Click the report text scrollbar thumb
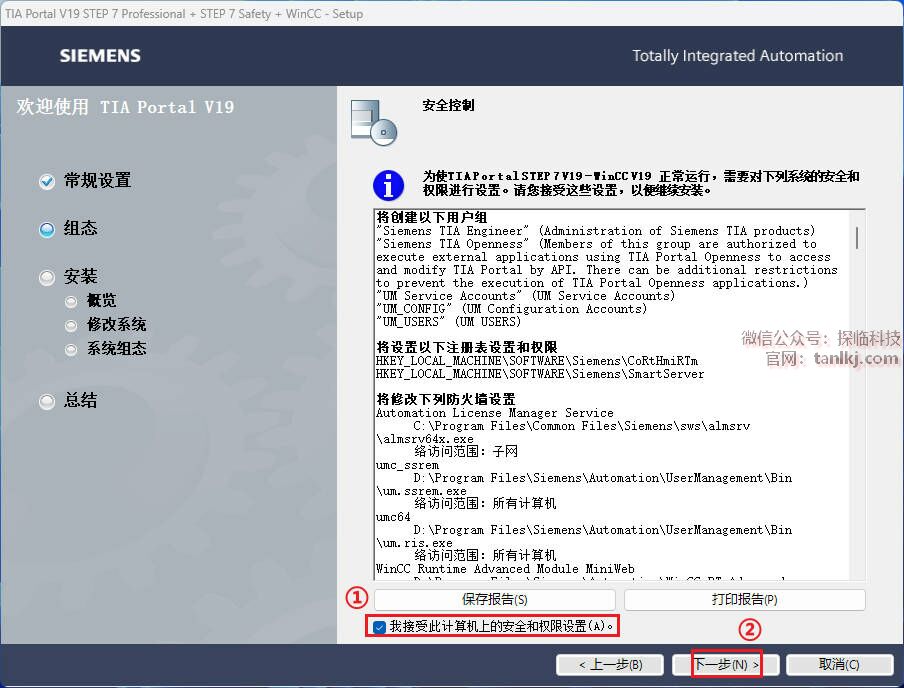The width and height of the screenshot is (904, 688). (x=857, y=238)
